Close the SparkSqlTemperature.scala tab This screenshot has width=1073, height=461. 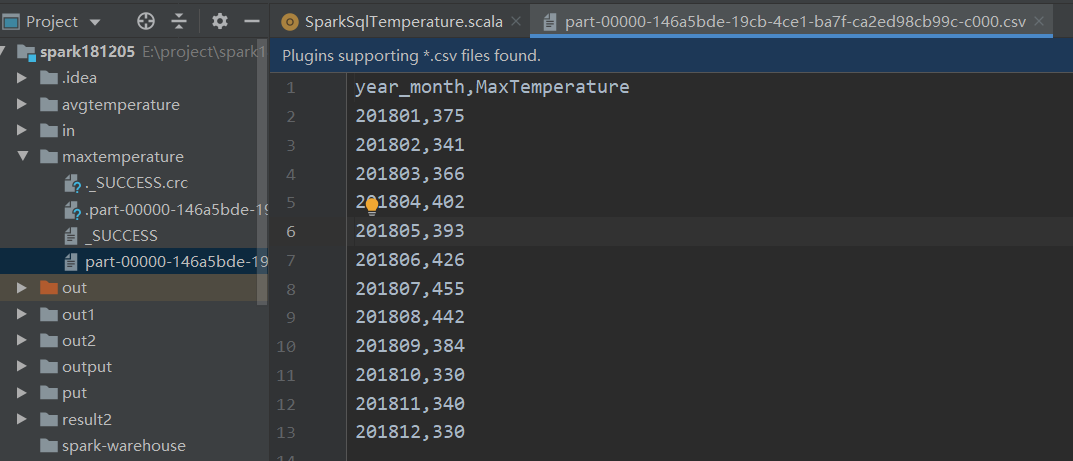coord(516,21)
